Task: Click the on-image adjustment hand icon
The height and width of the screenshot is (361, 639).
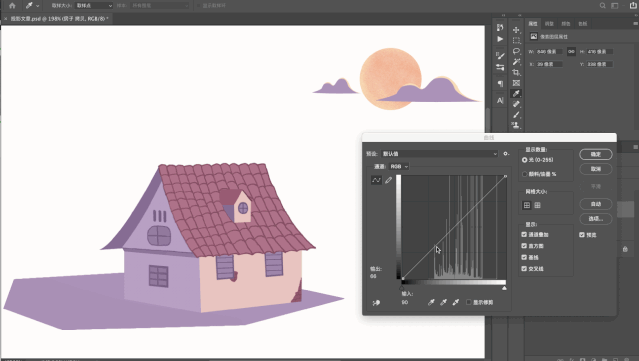Action: click(376, 302)
